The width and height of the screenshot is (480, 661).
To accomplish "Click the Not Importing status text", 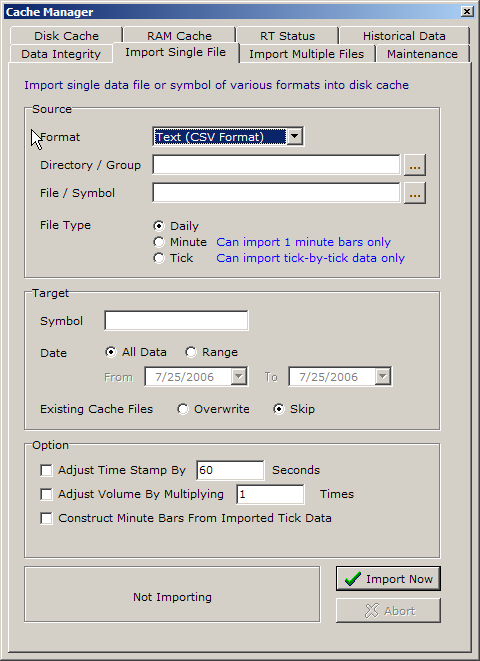I will (172, 597).
